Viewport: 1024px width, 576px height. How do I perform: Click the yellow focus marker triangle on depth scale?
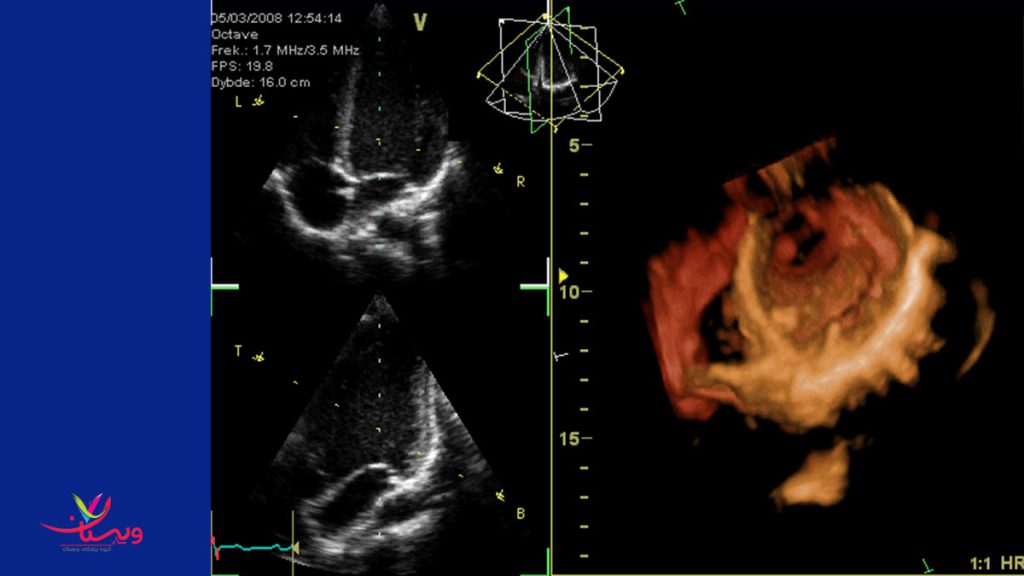(564, 275)
